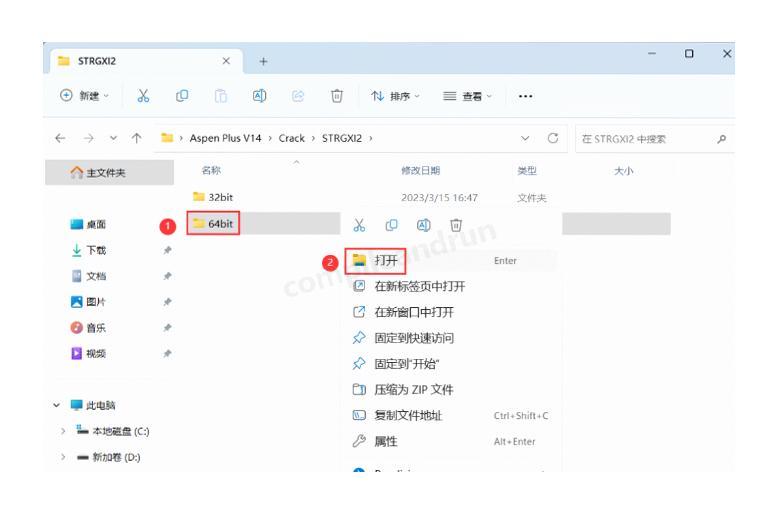Click the 2023/3/15 16:47 date cell
The height and width of the screenshot is (515, 778).
click(x=439, y=197)
